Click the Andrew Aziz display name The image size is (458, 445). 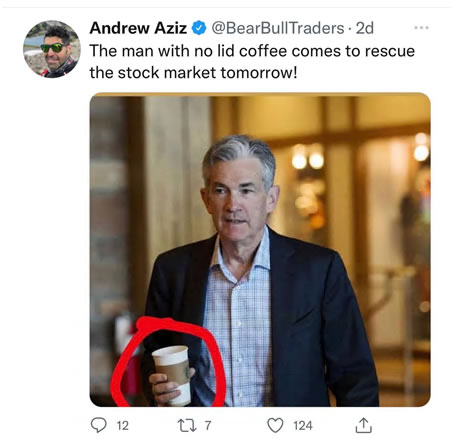[x=138, y=28]
